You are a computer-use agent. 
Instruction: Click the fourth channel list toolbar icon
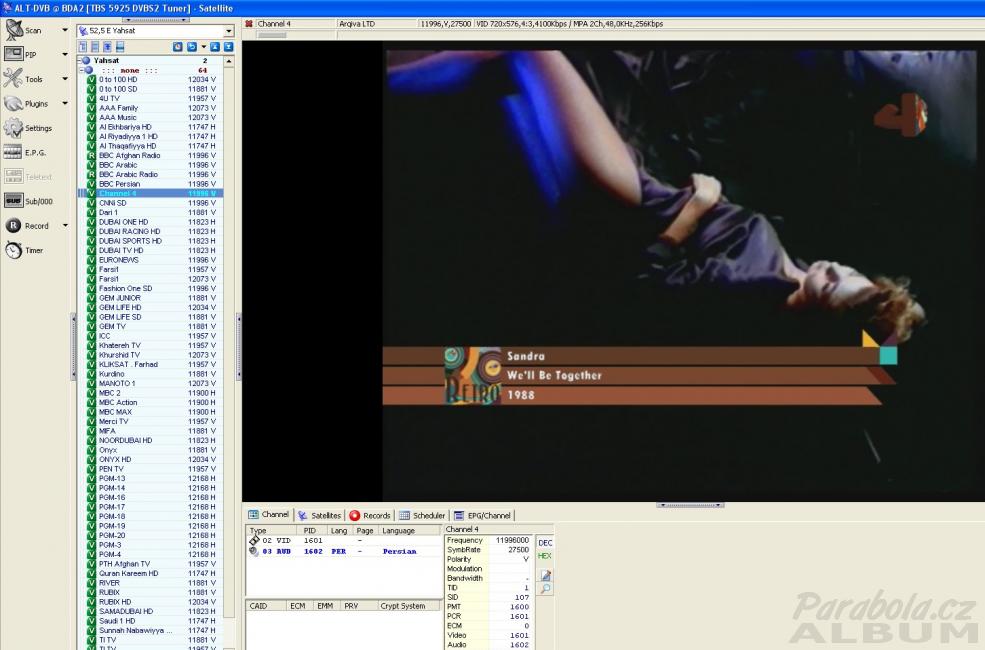(120, 47)
